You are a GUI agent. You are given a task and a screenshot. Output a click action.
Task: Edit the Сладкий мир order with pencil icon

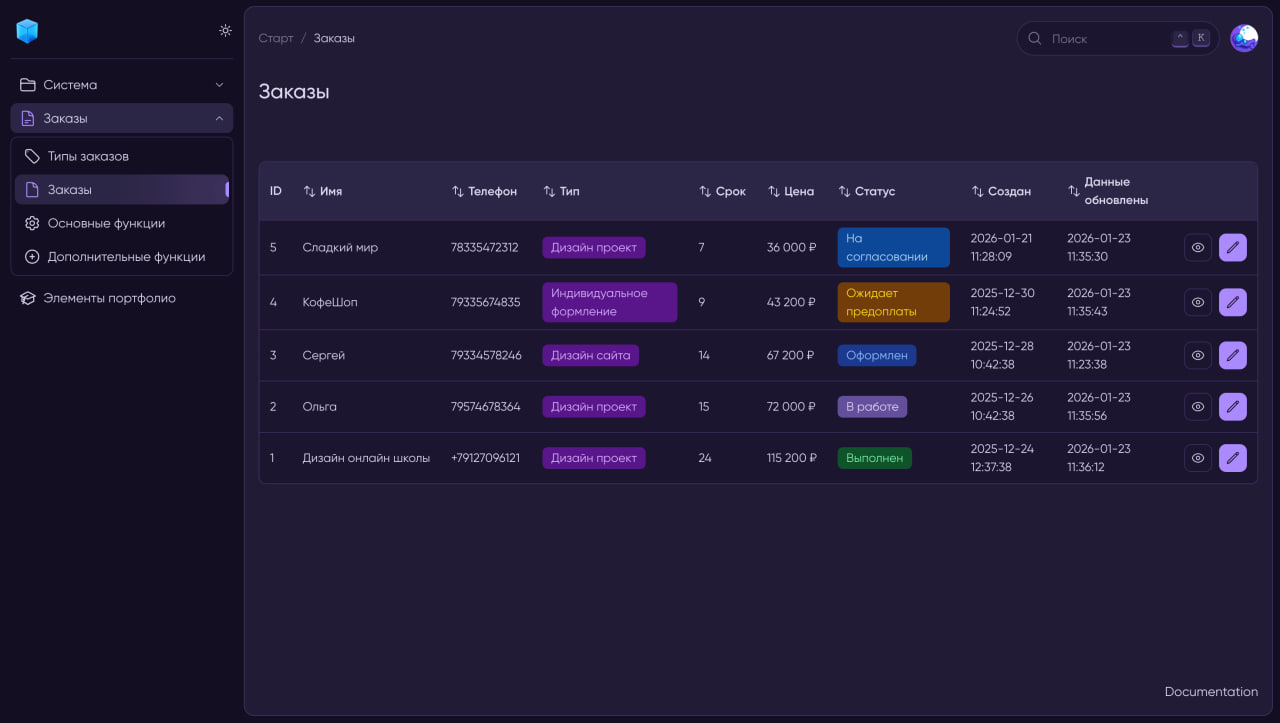1232,247
